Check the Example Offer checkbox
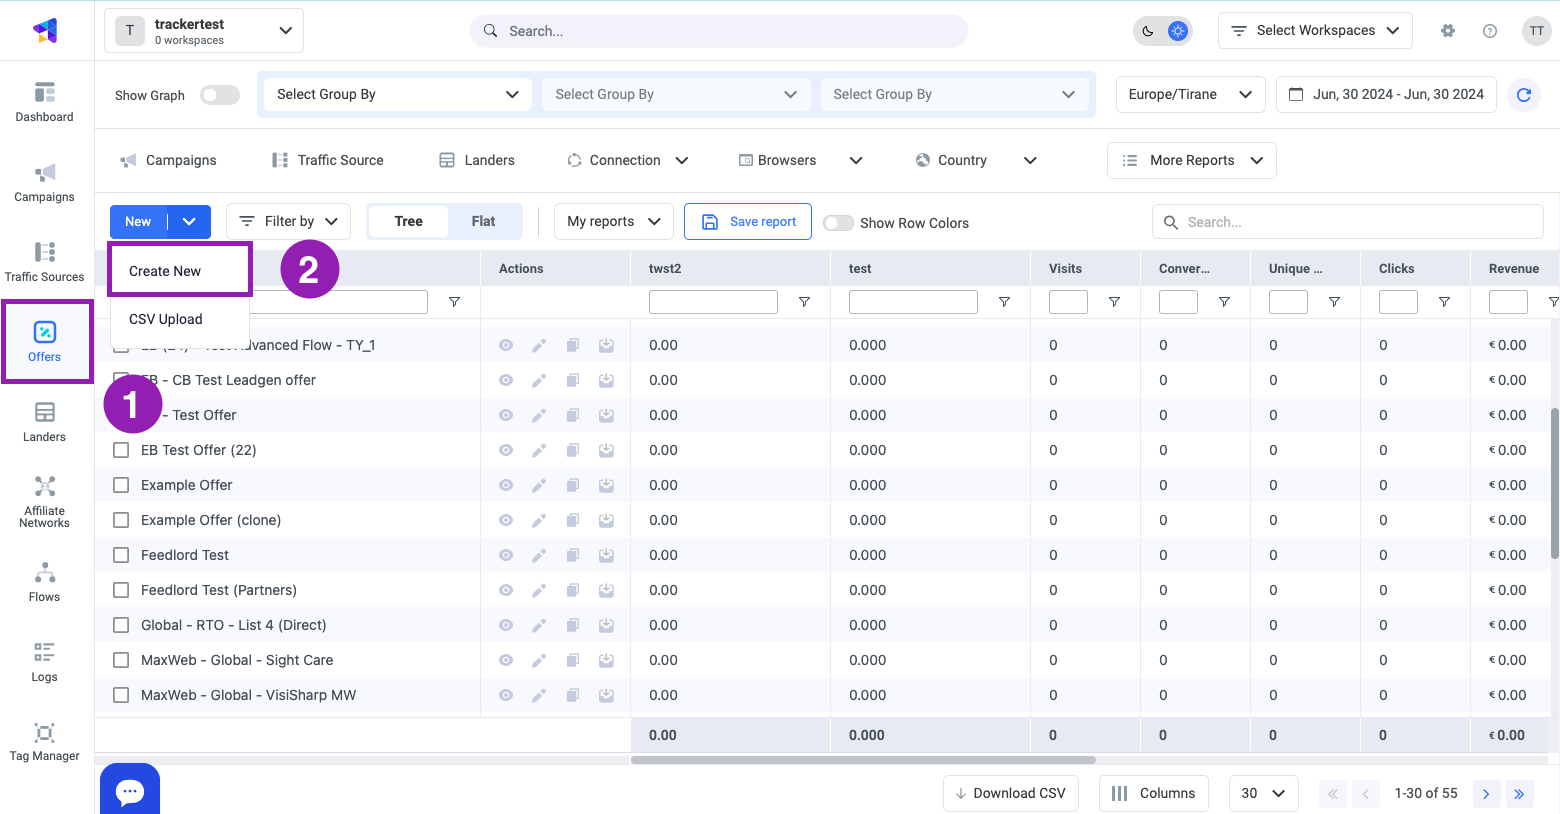The width and height of the screenshot is (1560, 814). pyautogui.click(x=121, y=485)
